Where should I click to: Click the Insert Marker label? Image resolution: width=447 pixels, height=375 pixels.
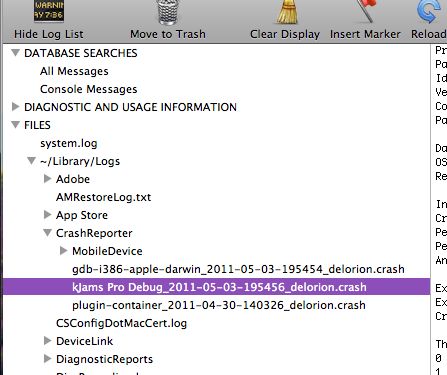(365, 34)
